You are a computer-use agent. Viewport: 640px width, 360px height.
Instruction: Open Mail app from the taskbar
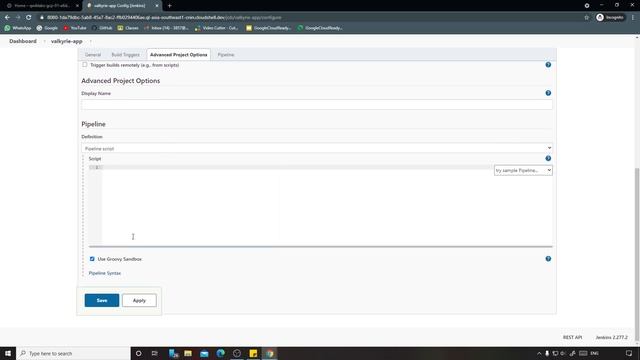coord(204,353)
